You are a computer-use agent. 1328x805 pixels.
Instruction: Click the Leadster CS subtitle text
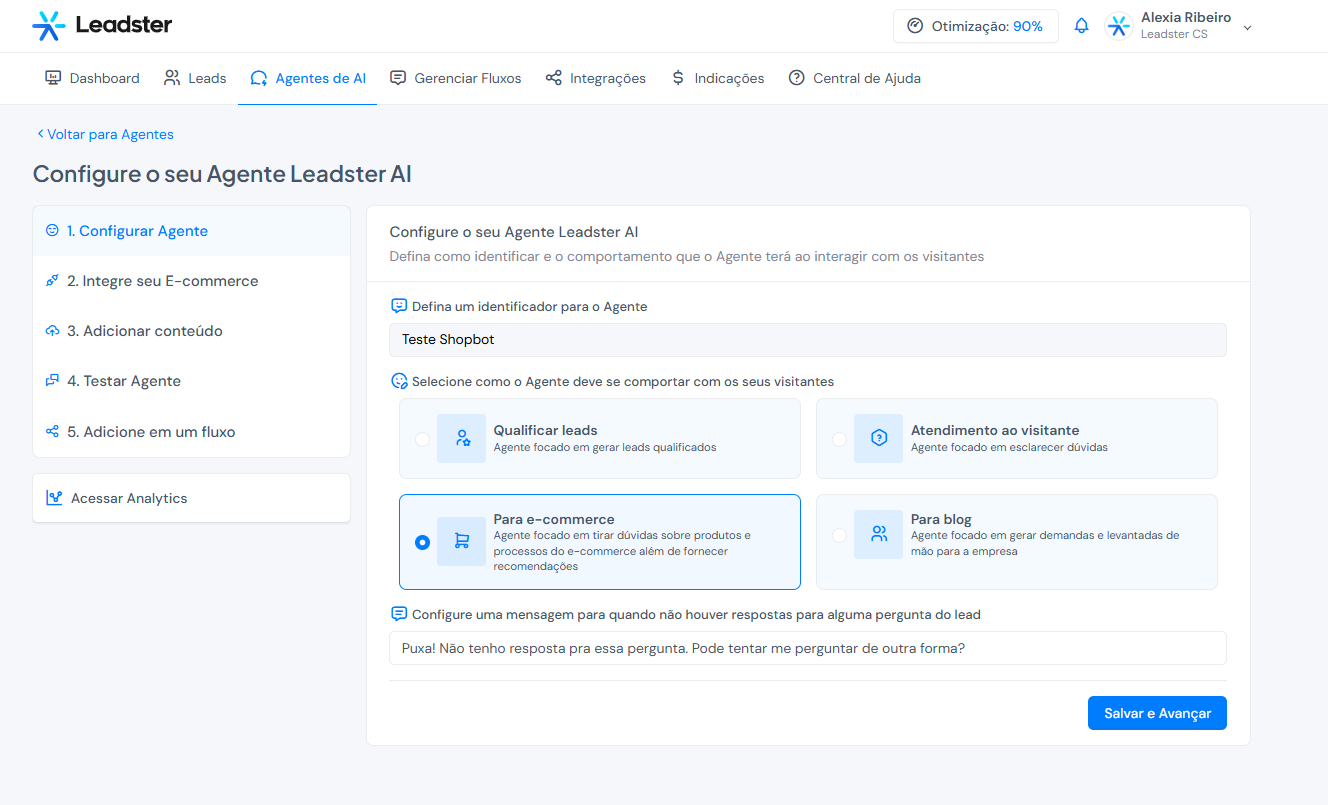click(x=1174, y=35)
